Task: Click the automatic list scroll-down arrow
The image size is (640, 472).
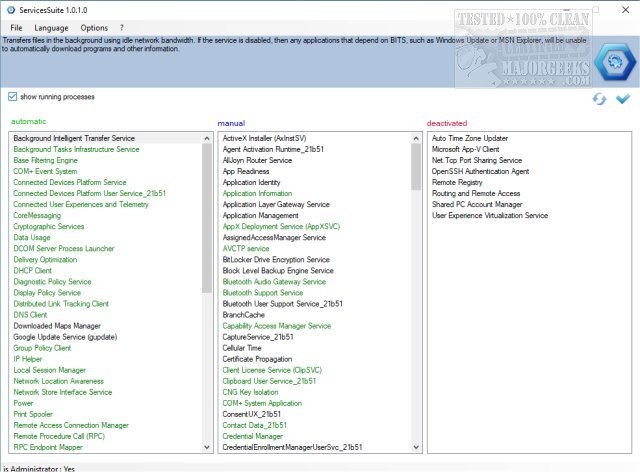Action: (x=207, y=447)
